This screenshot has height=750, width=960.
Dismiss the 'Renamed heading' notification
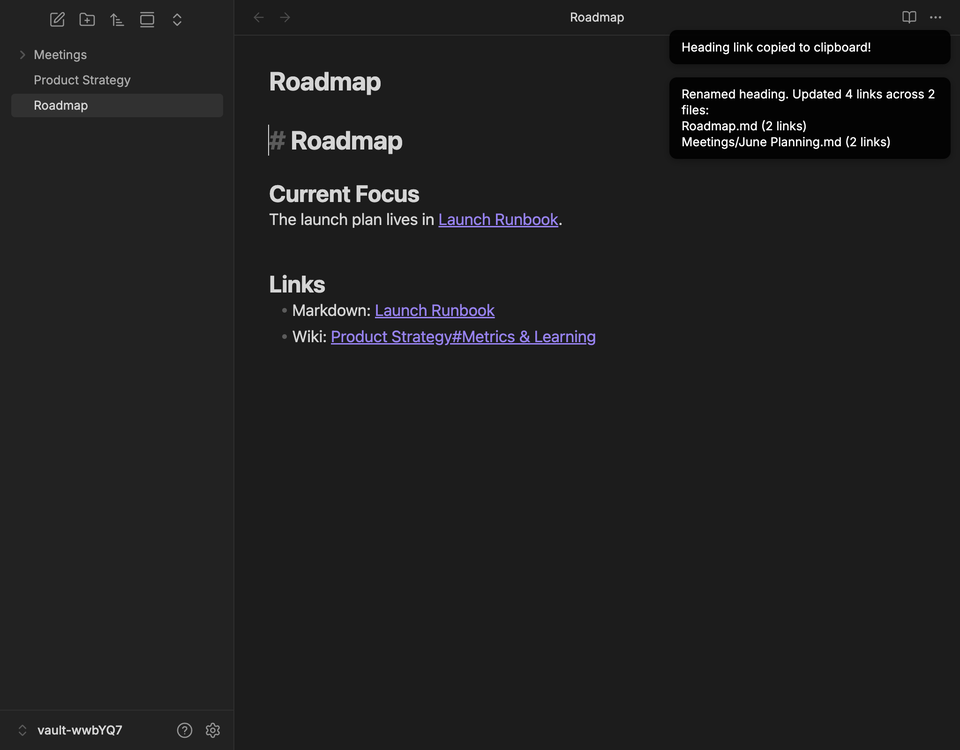(x=809, y=118)
